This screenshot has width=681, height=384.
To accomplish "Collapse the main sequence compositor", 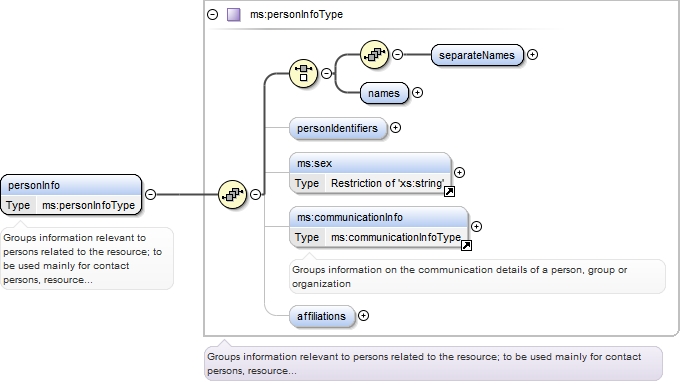I will [255, 194].
